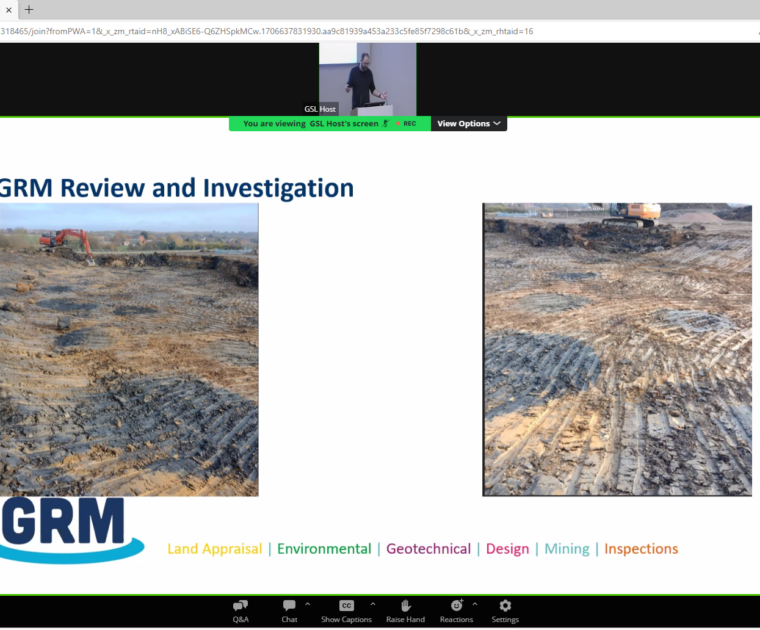Expand the Reactions options caret
The width and height of the screenshot is (760, 630).
click(x=475, y=604)
